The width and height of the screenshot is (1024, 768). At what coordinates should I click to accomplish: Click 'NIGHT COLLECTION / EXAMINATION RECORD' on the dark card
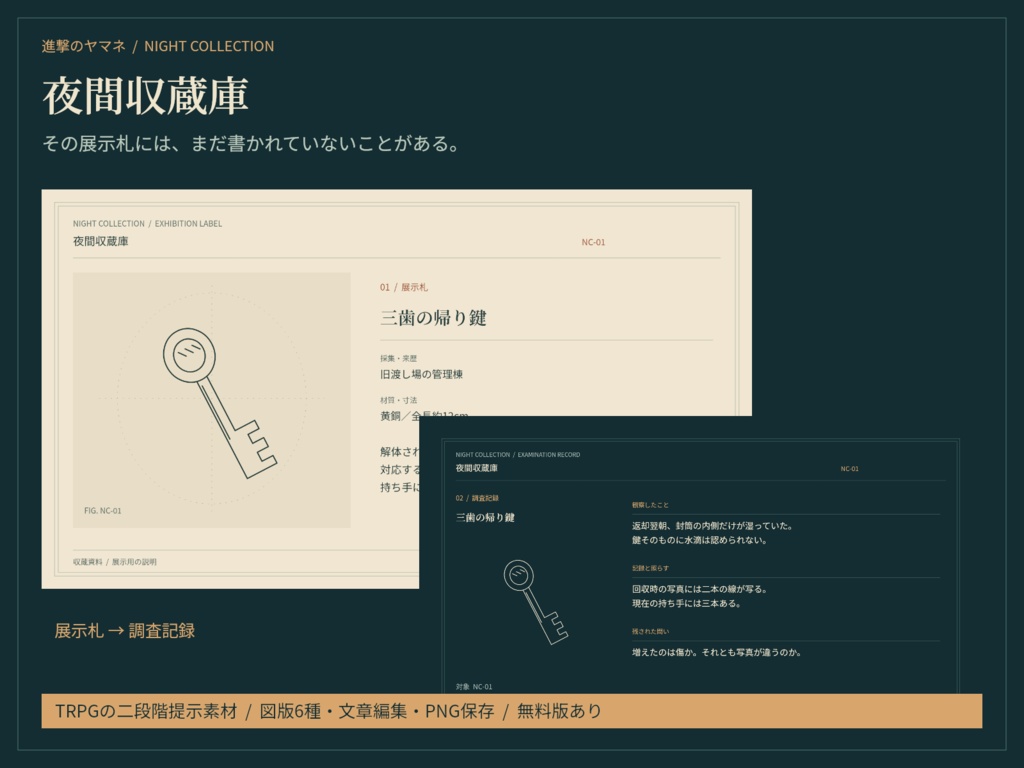(x=518, y=455)
